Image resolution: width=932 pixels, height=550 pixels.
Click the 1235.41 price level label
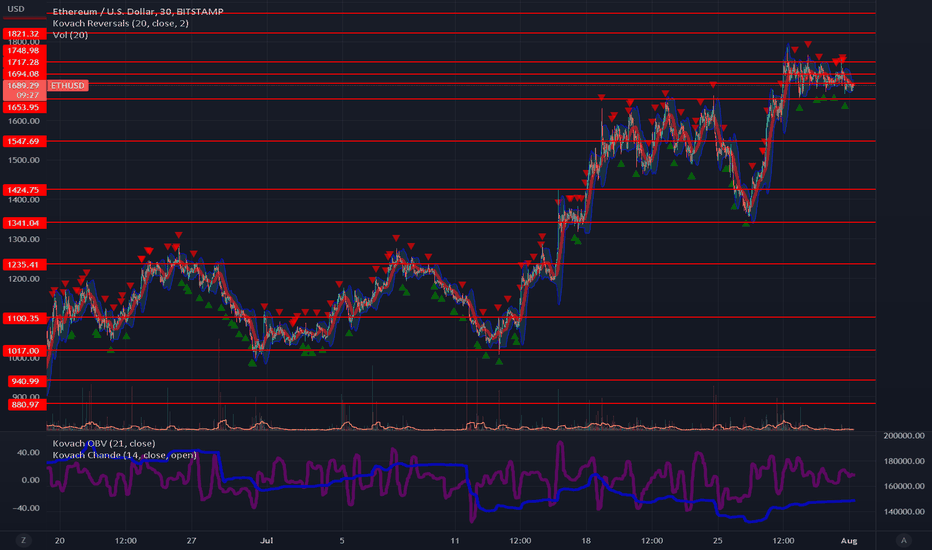click(24, 265)
